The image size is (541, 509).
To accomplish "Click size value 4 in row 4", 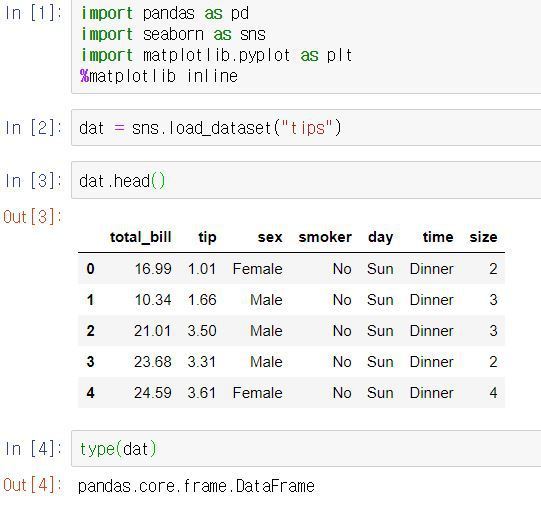I will 493,393.
